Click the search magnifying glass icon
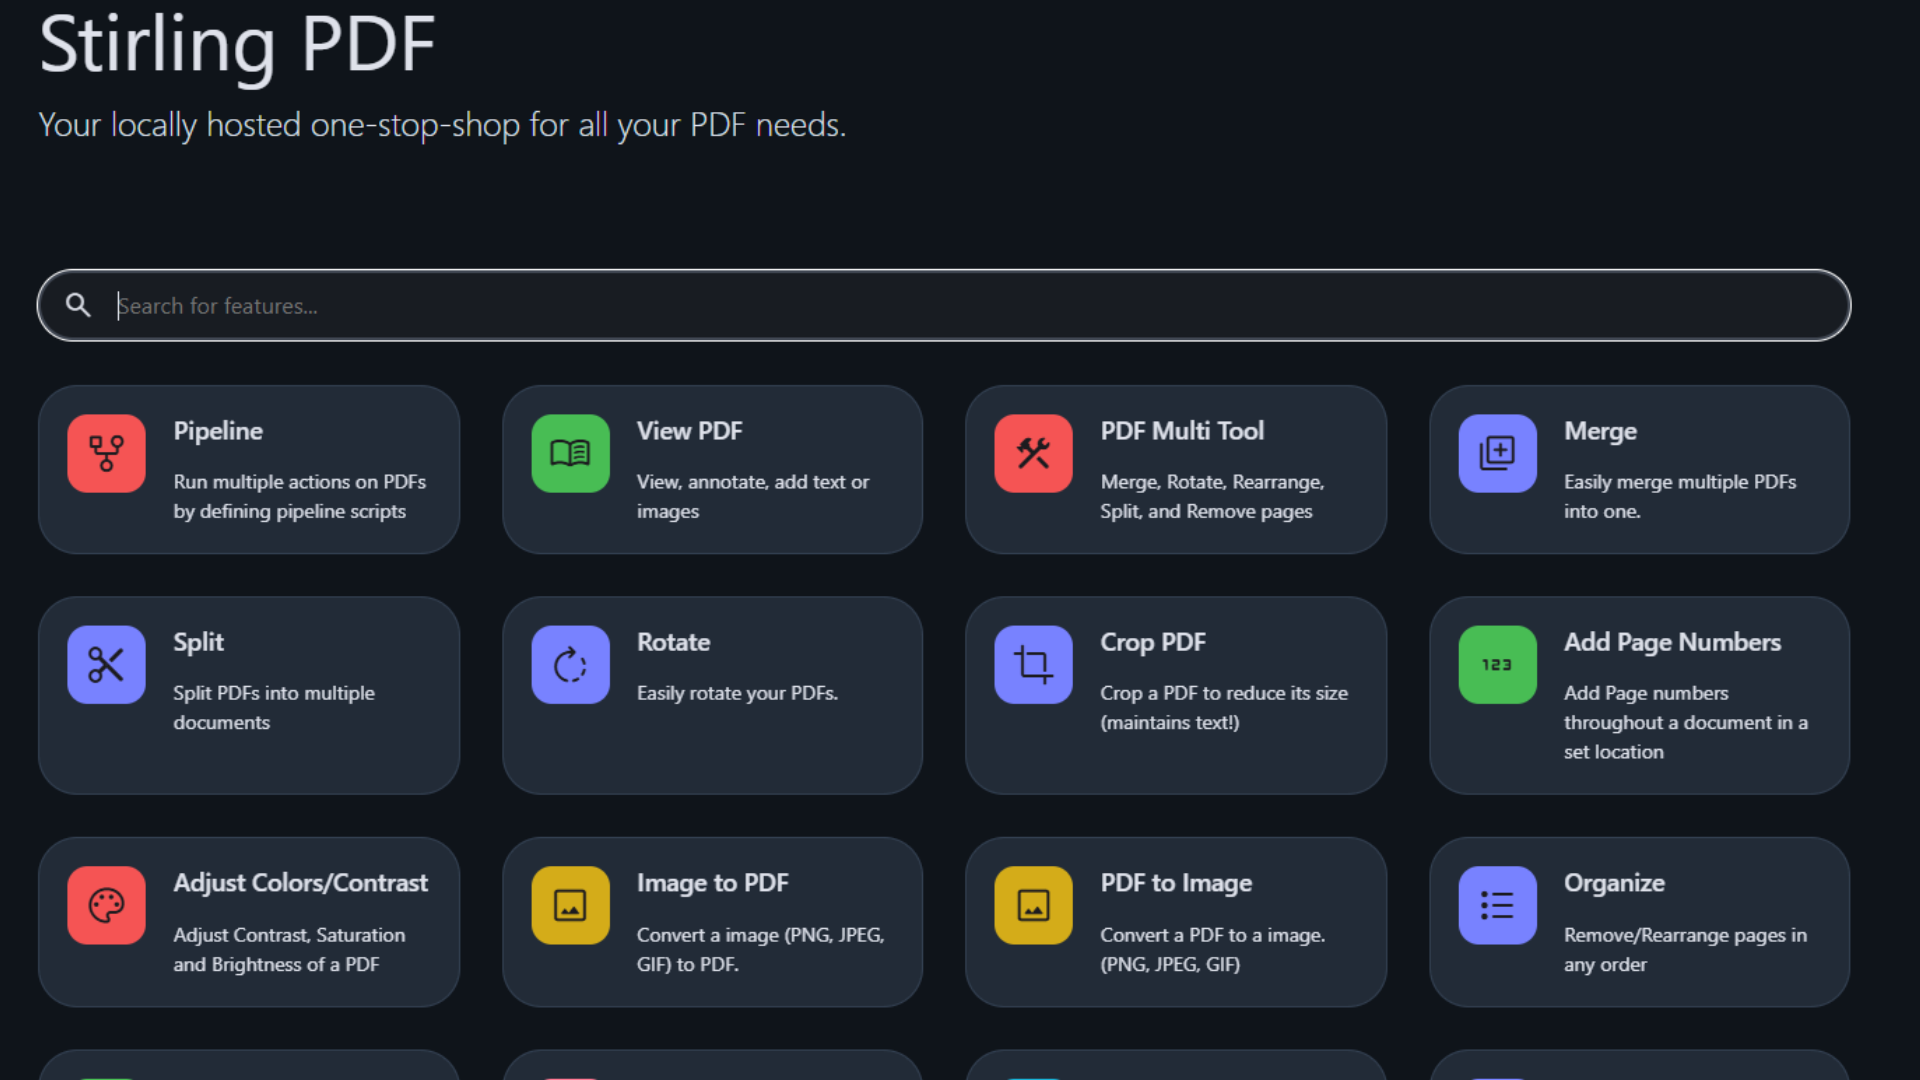This screenshot has width=1920, height=1080. pos(78,305)
